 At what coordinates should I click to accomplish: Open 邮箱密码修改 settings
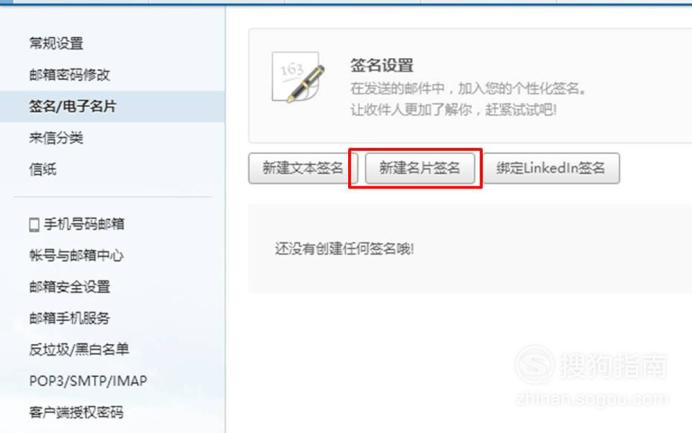point(70,75)
